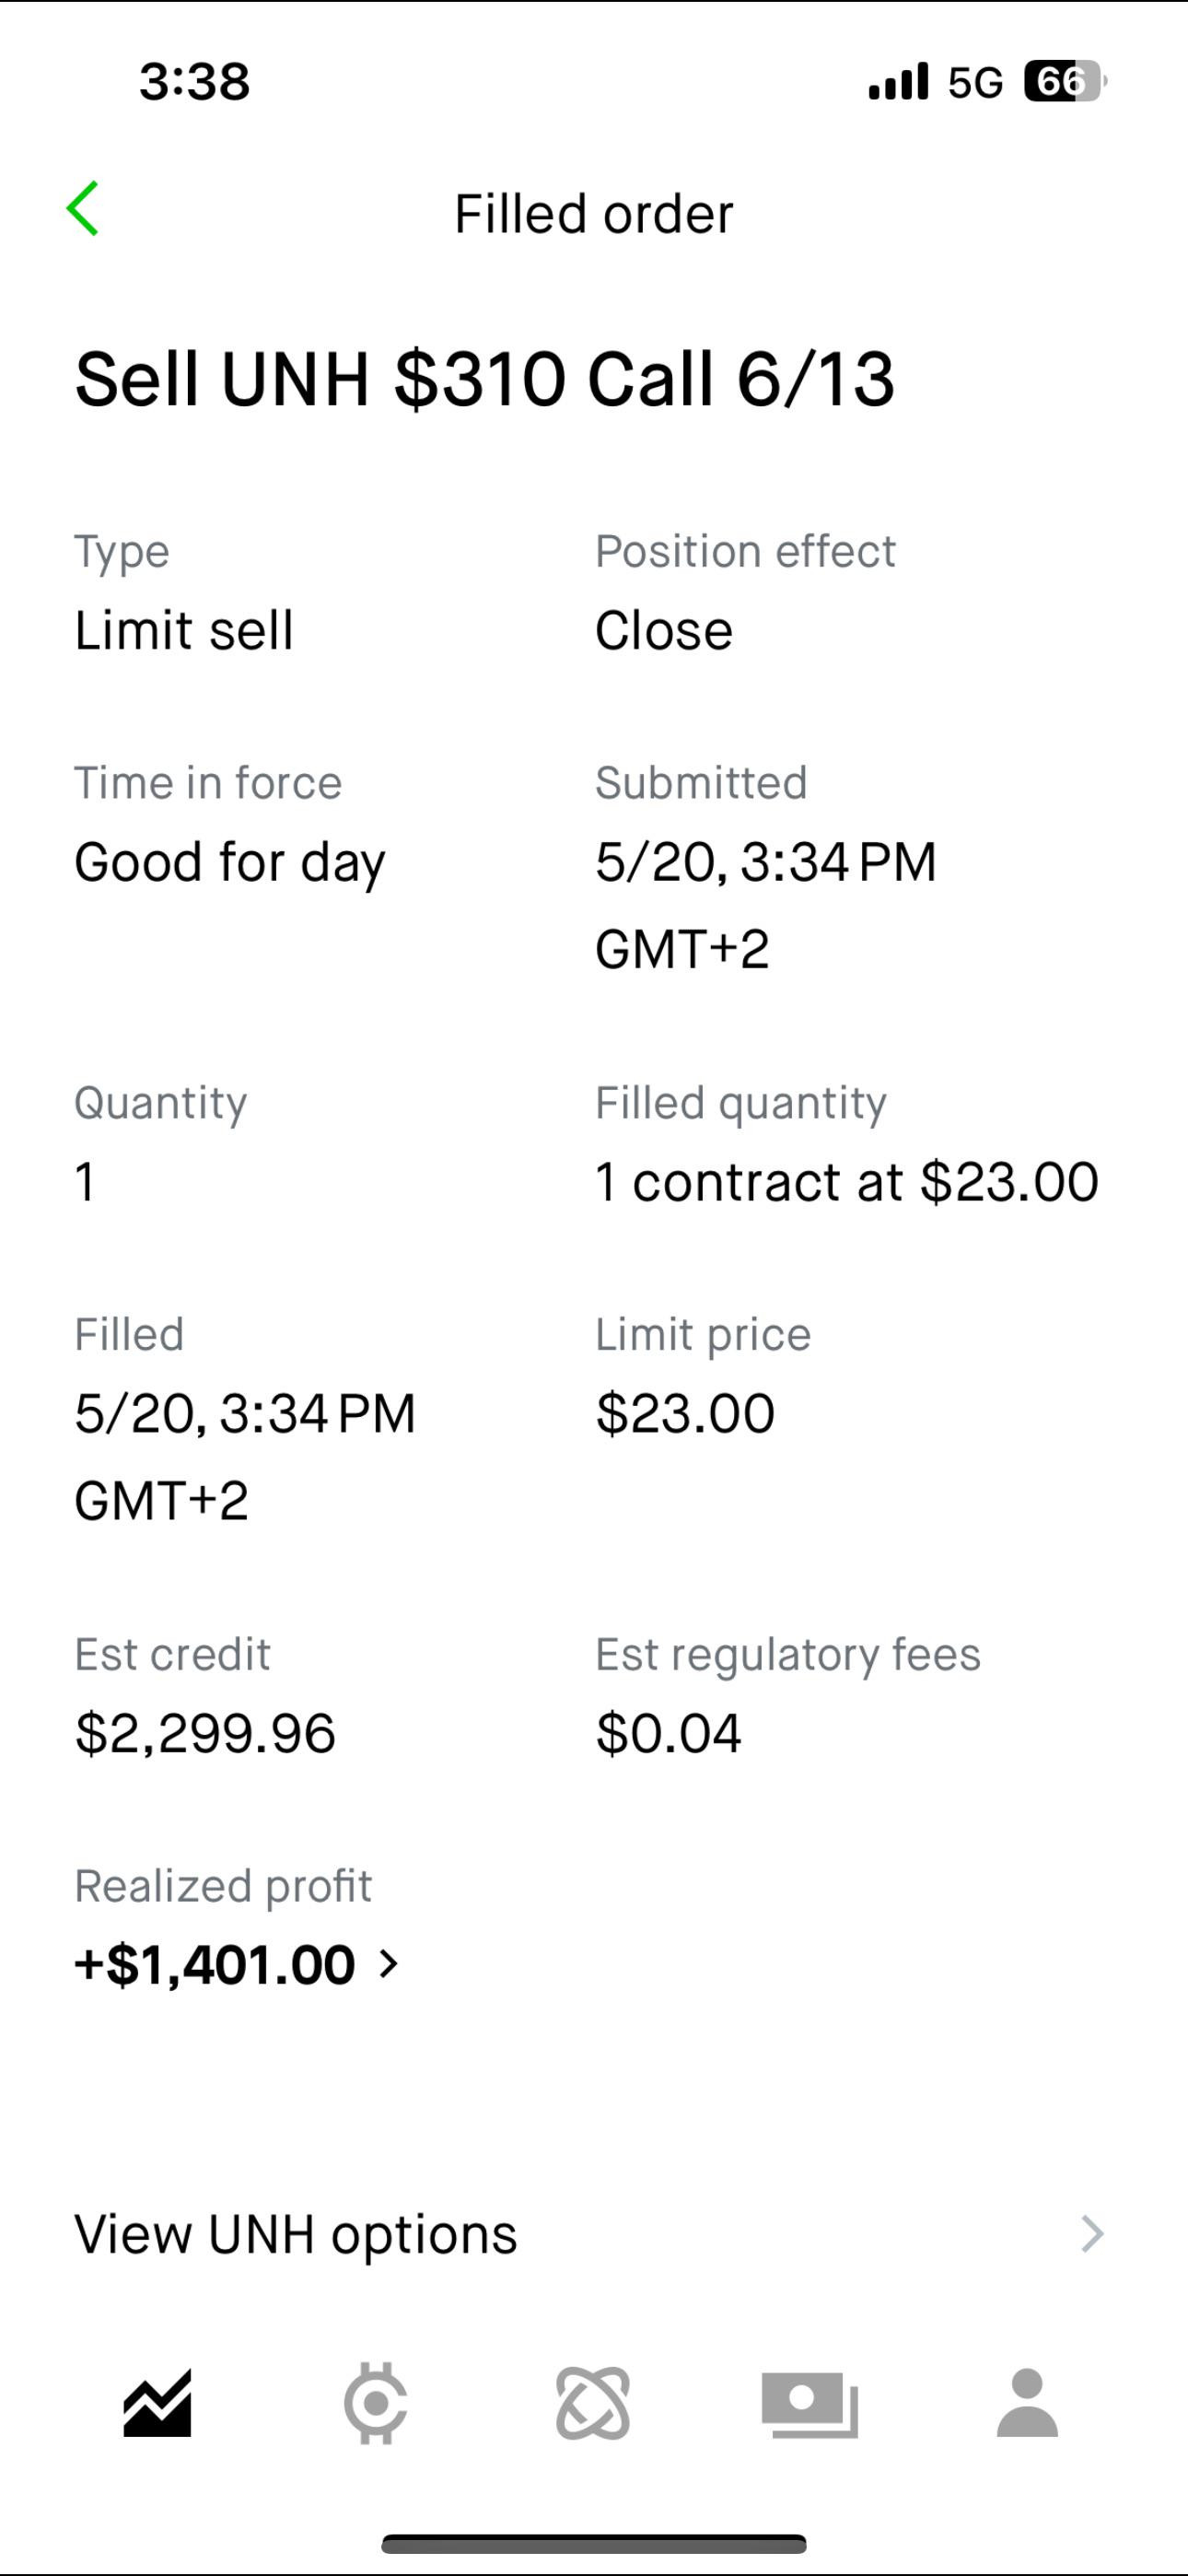This screenshot has width=1188, height=2576.
Task: Tap the 1 contract at $23.00 text
Action: click(x=846, y=1182)
